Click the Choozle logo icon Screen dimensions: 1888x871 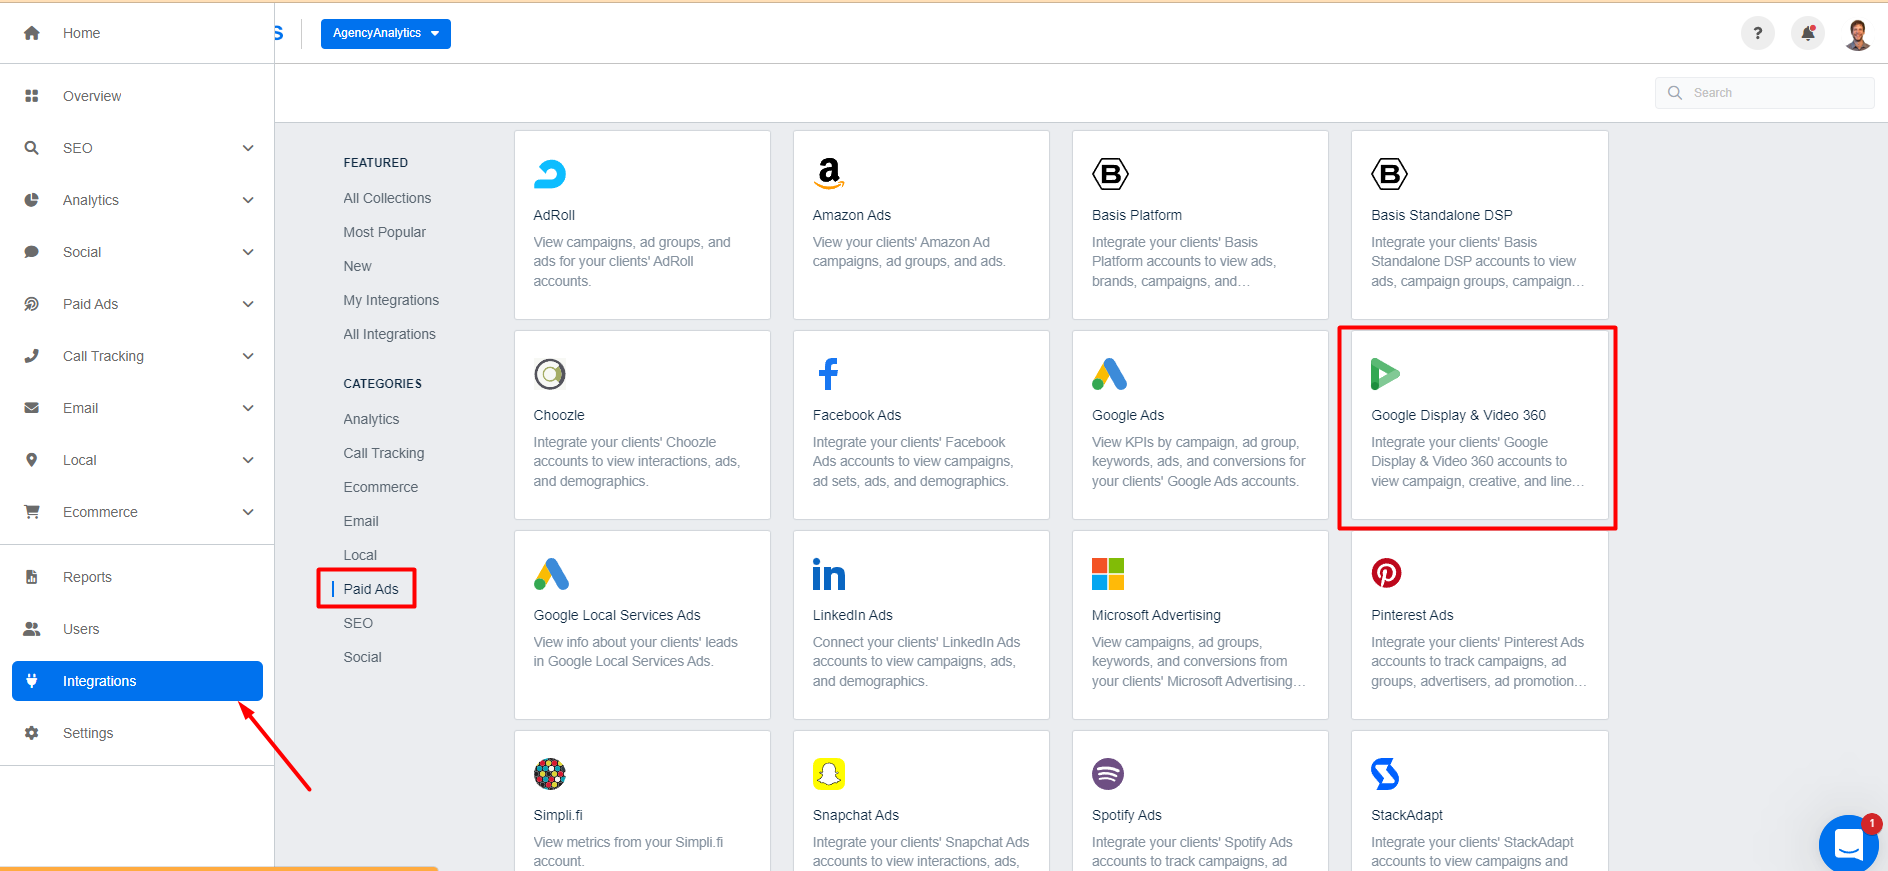click(550, 374)
